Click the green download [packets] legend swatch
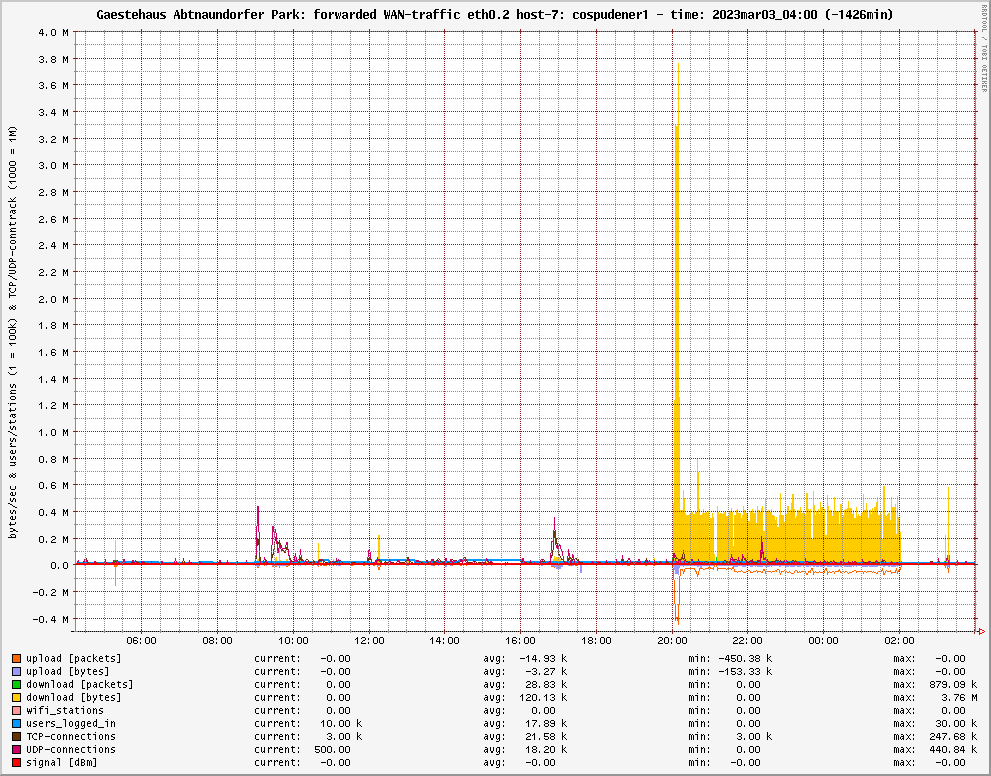The width and height of the screenshot is (991, 776). (16, 684)
